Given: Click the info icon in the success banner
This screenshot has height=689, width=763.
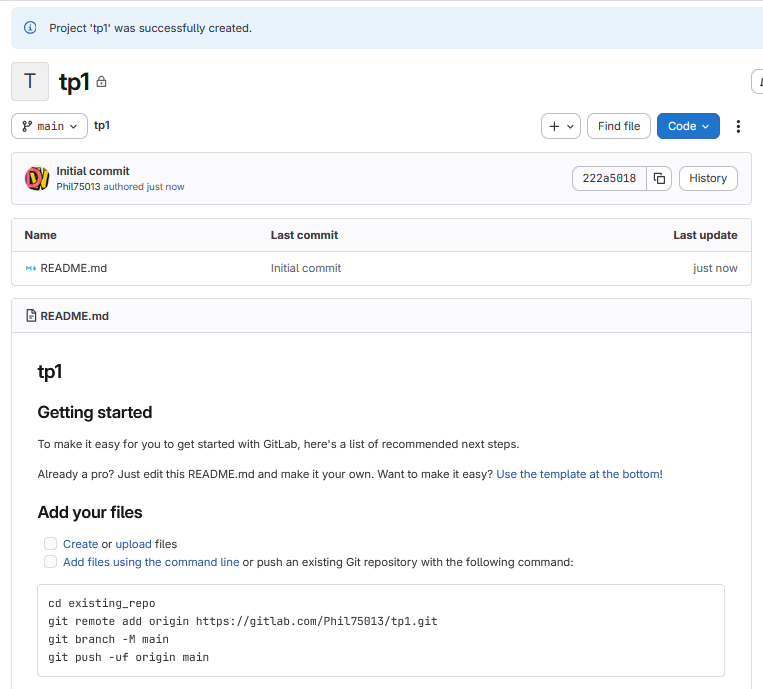Looking at the screenshot, I should [30, 28].
